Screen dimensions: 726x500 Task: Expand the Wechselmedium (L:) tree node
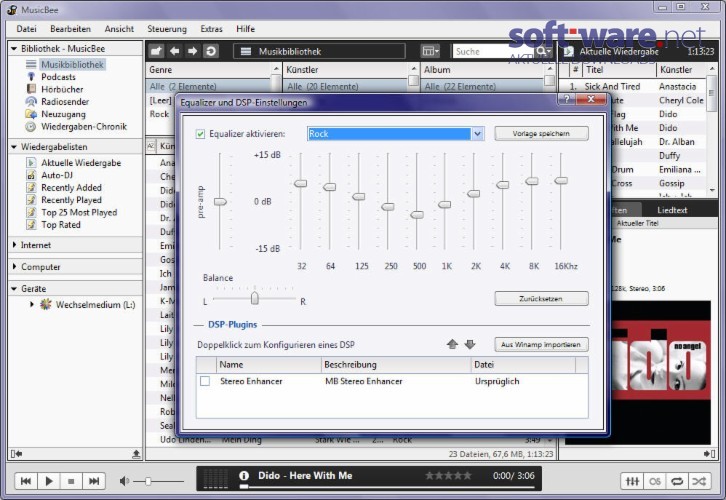point(32,304)
